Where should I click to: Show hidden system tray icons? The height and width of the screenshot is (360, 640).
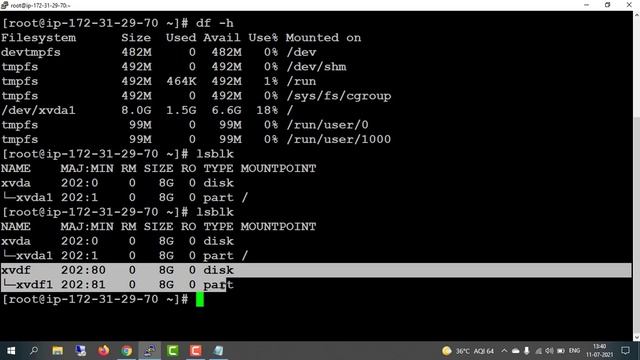[x=504, y=351]
